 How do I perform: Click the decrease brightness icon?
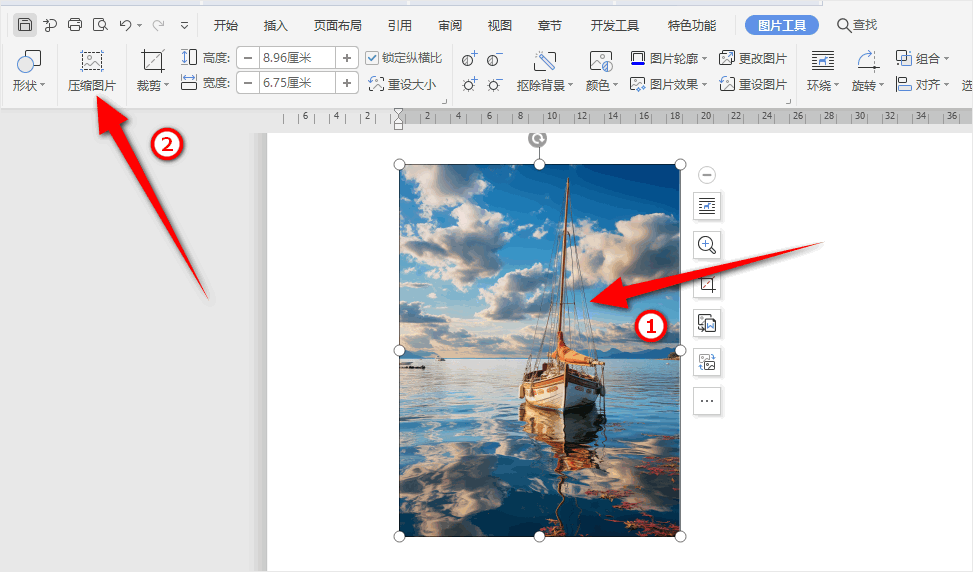(495, 84)
